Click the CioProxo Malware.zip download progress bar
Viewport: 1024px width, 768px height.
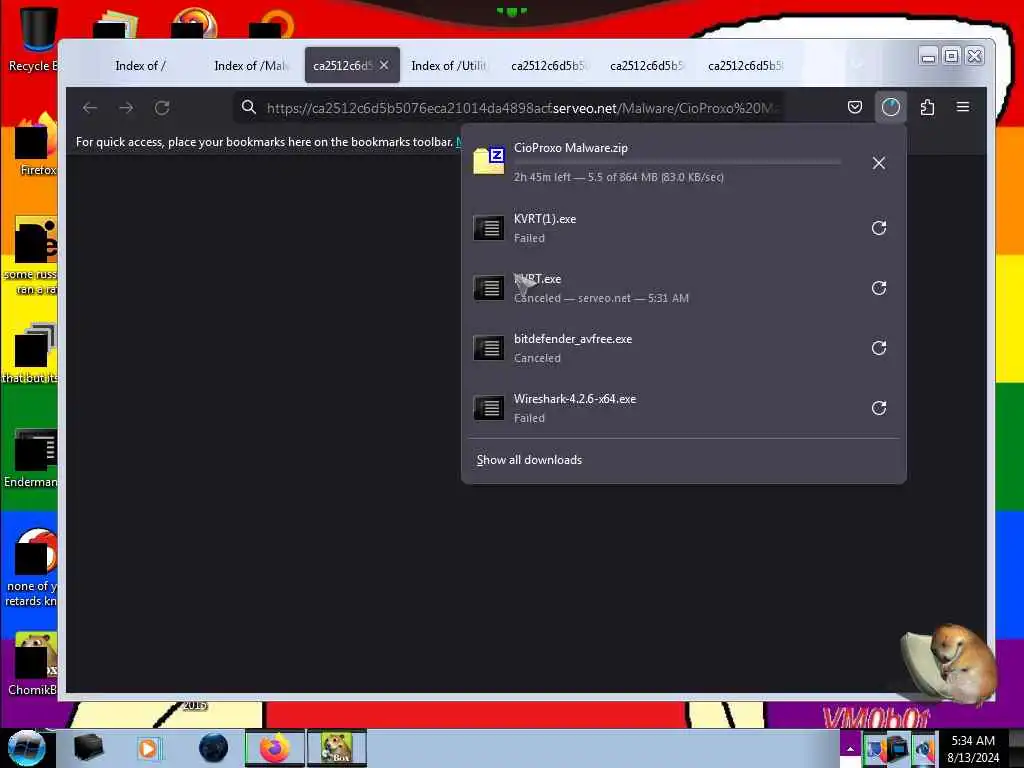pyautogui.click(x=677, y=161)
